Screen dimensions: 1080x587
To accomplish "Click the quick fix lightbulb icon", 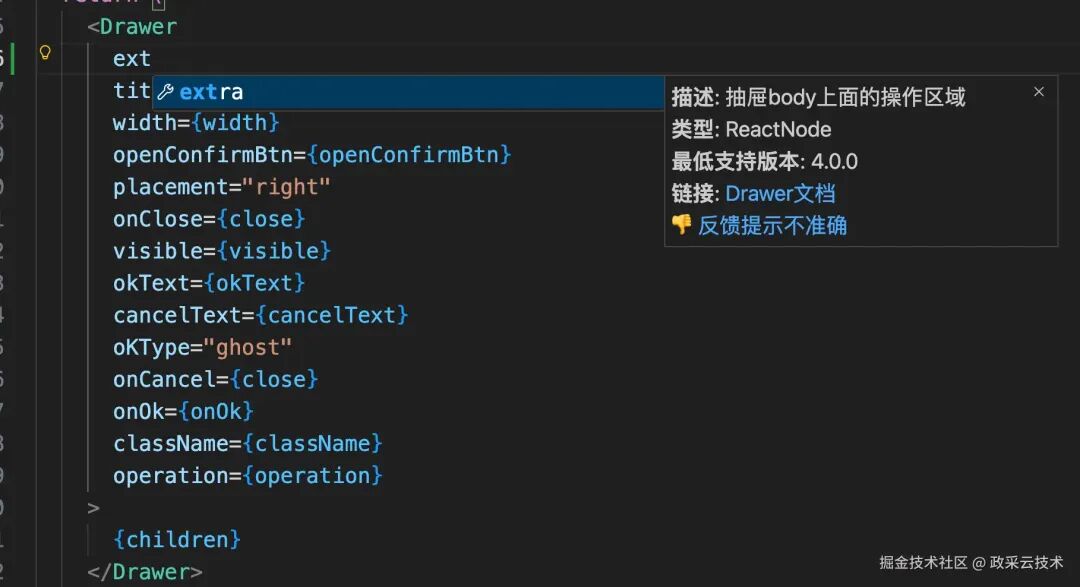I will 45,54.
